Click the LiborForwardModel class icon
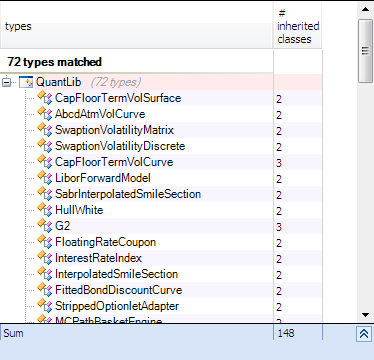Viewport: 374px width, 360px height. point(45,178)
